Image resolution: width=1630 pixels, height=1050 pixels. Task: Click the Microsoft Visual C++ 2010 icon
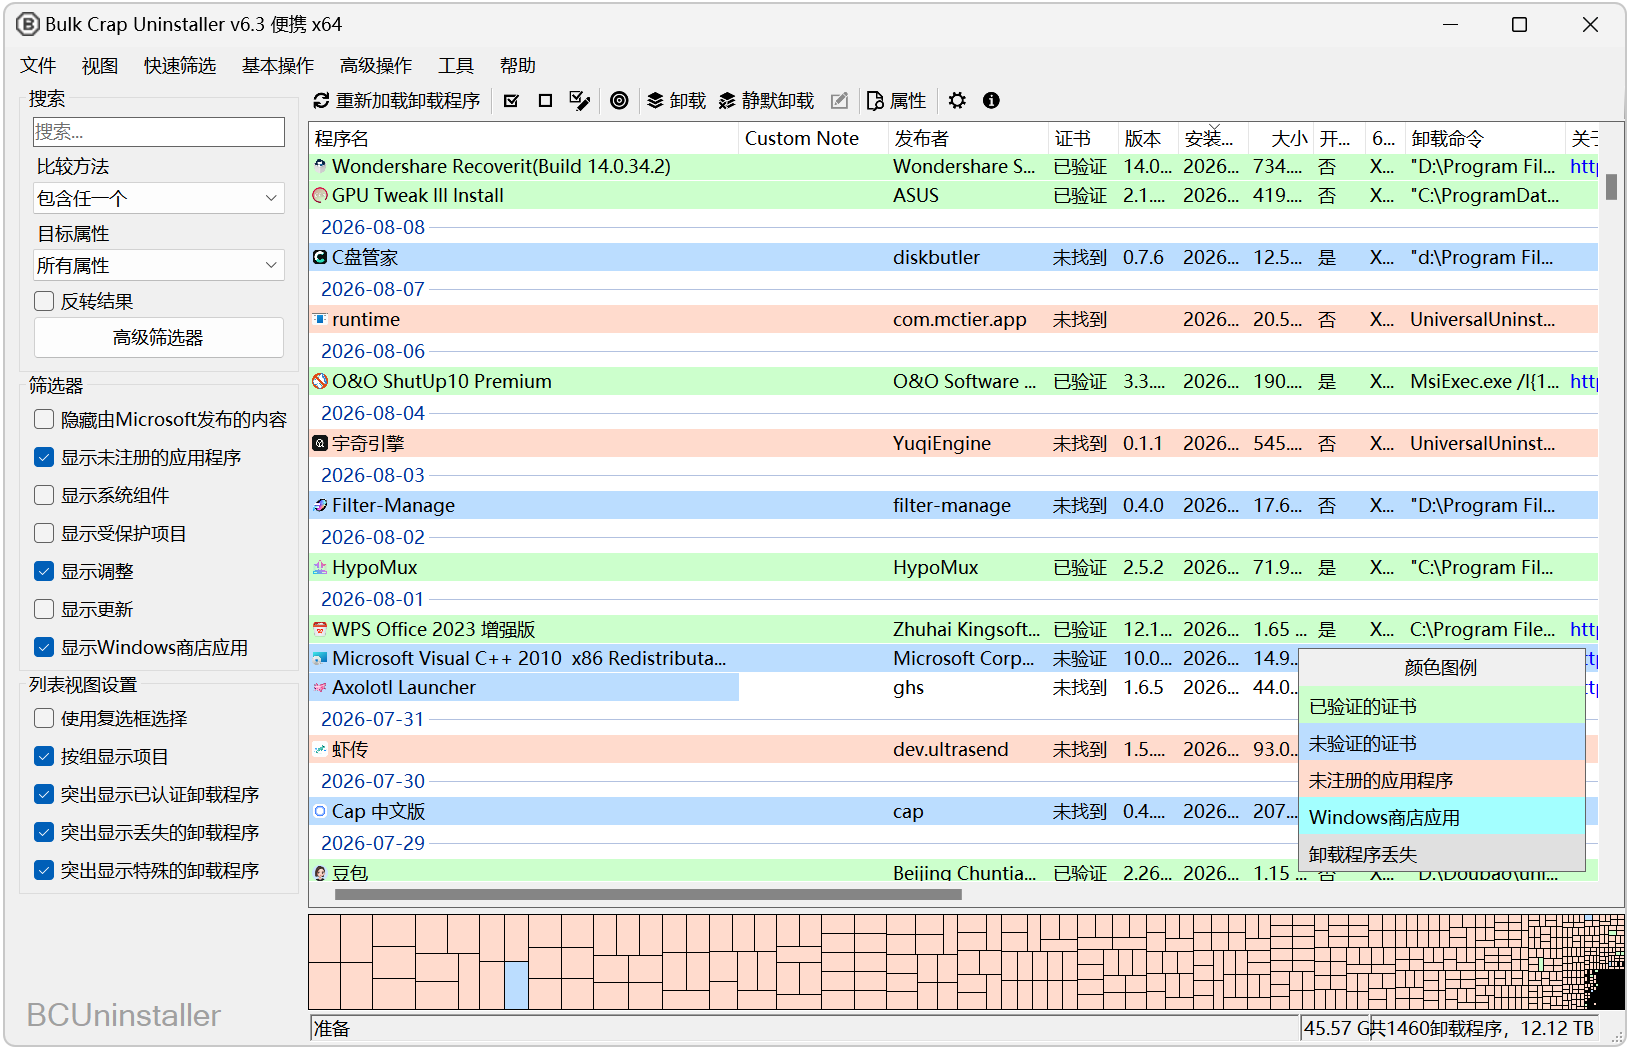click(320, 658)
